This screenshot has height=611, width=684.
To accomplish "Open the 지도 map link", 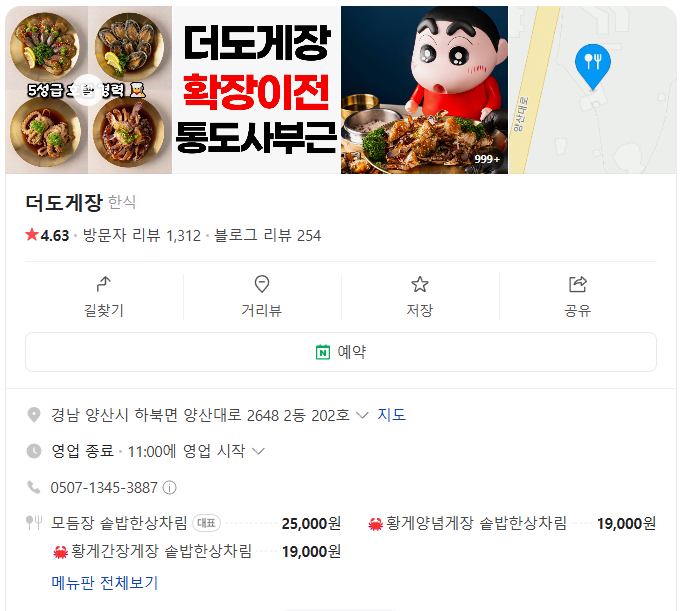I will click(391, 415).
